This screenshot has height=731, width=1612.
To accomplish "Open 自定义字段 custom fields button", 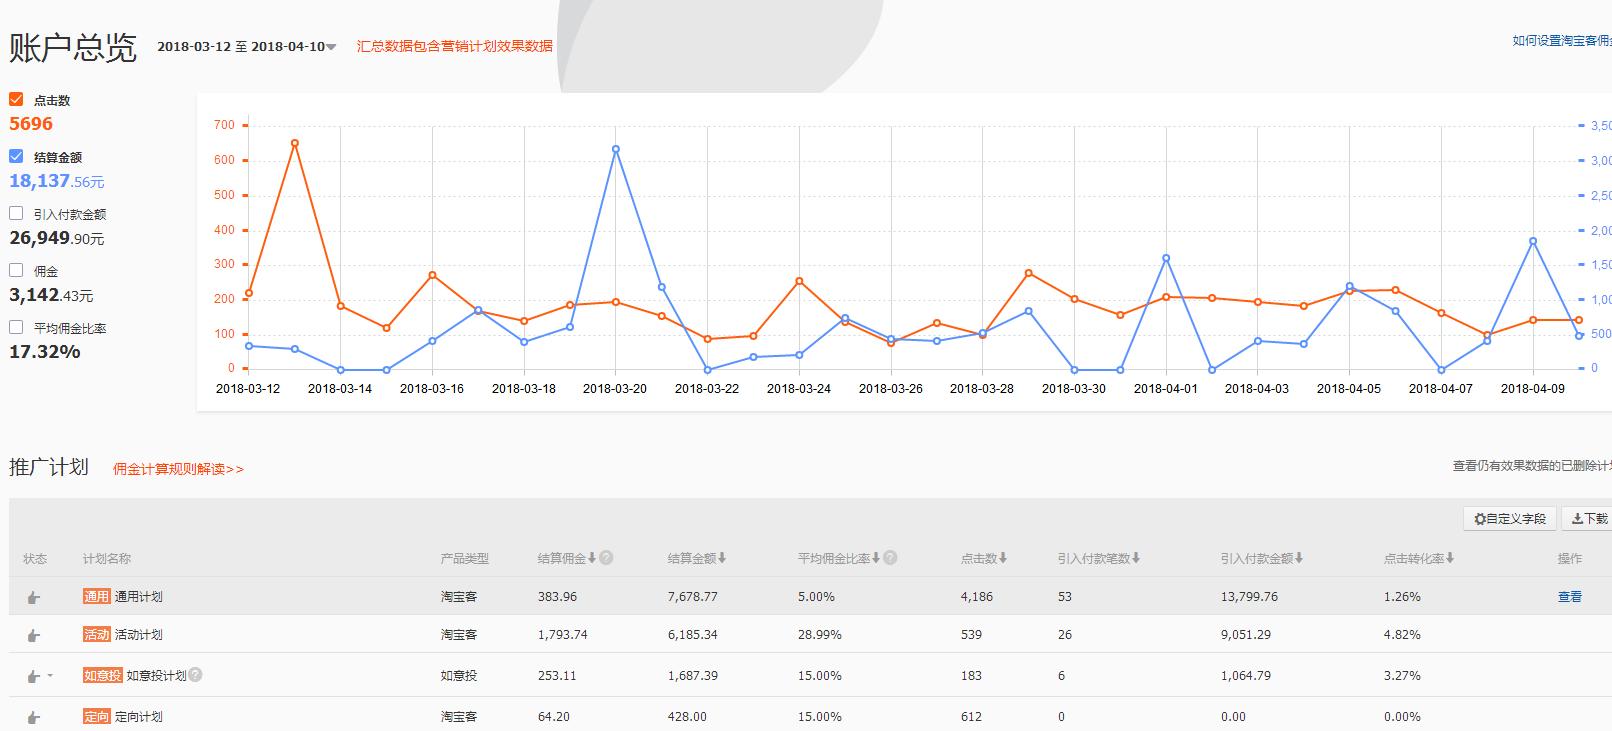I will (x=1510, y=518).
